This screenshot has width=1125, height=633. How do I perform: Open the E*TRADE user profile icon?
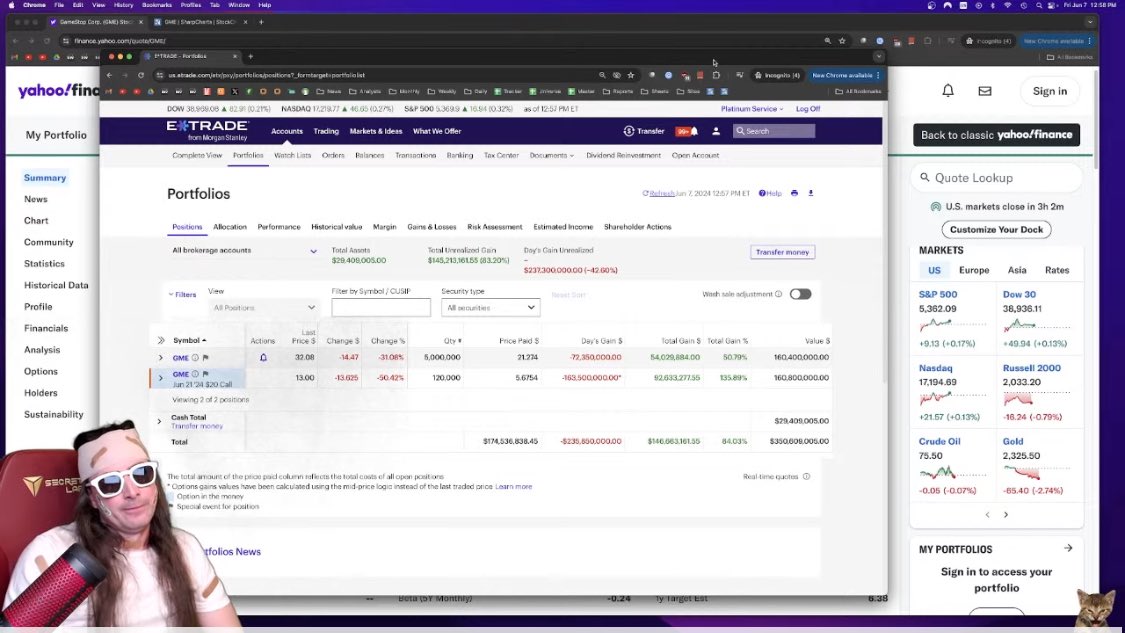click(x=715, y=131)
